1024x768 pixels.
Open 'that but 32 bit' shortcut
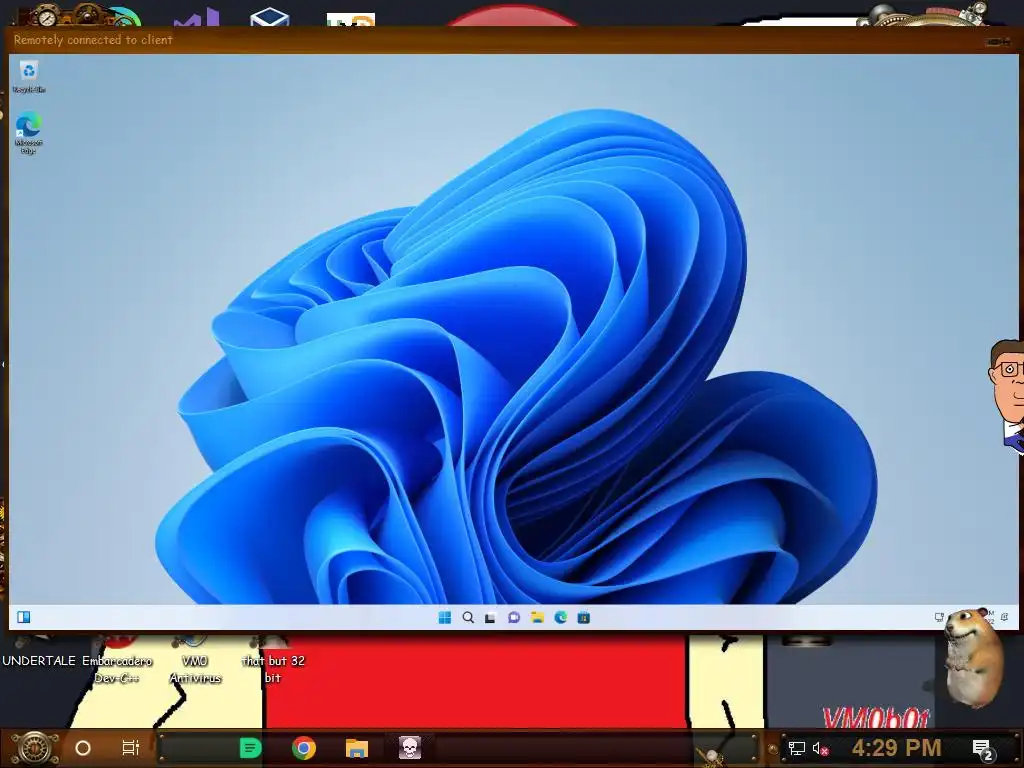[273, 661]
